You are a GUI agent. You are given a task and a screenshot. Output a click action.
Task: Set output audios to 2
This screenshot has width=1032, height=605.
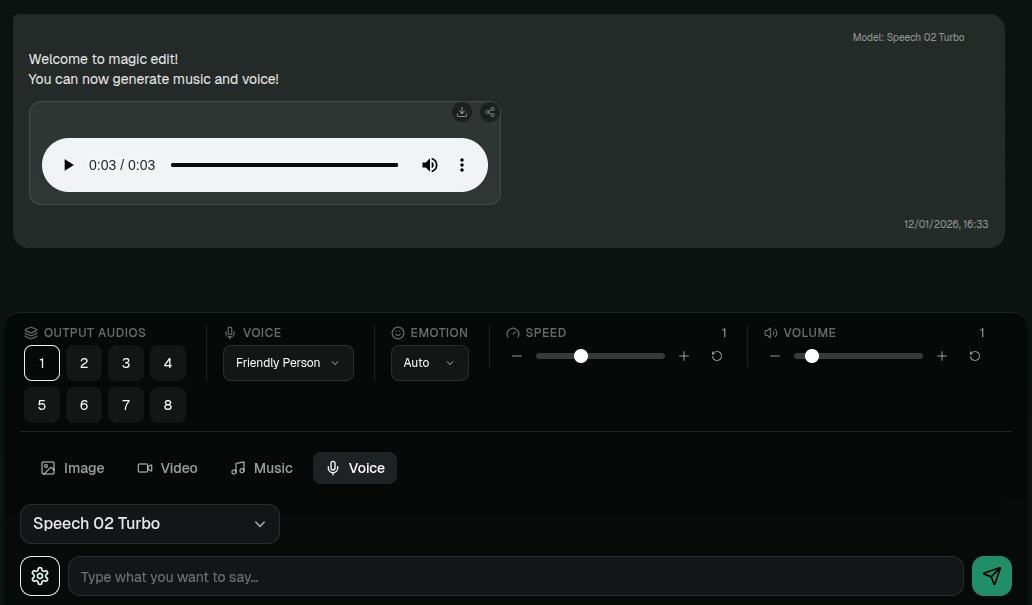(84, 363)
